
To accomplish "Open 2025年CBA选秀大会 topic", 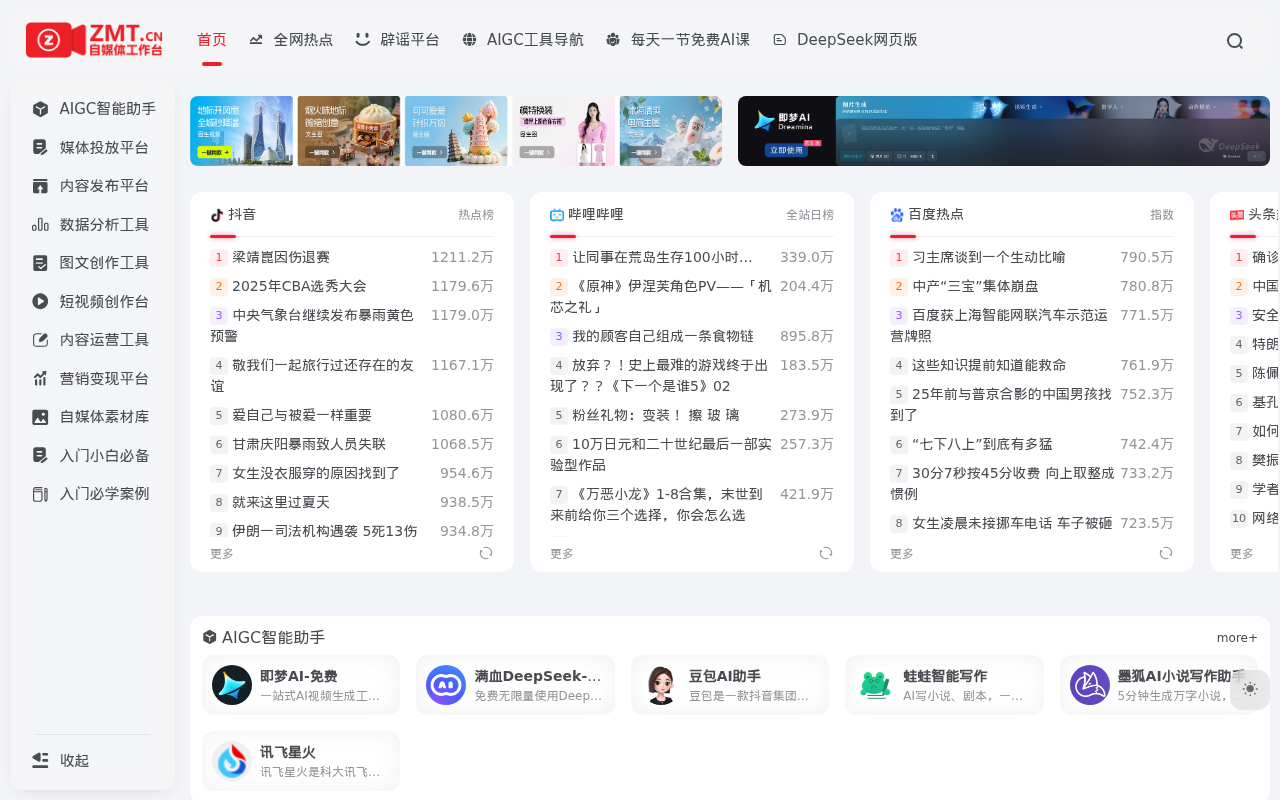I will pos(299,286).
